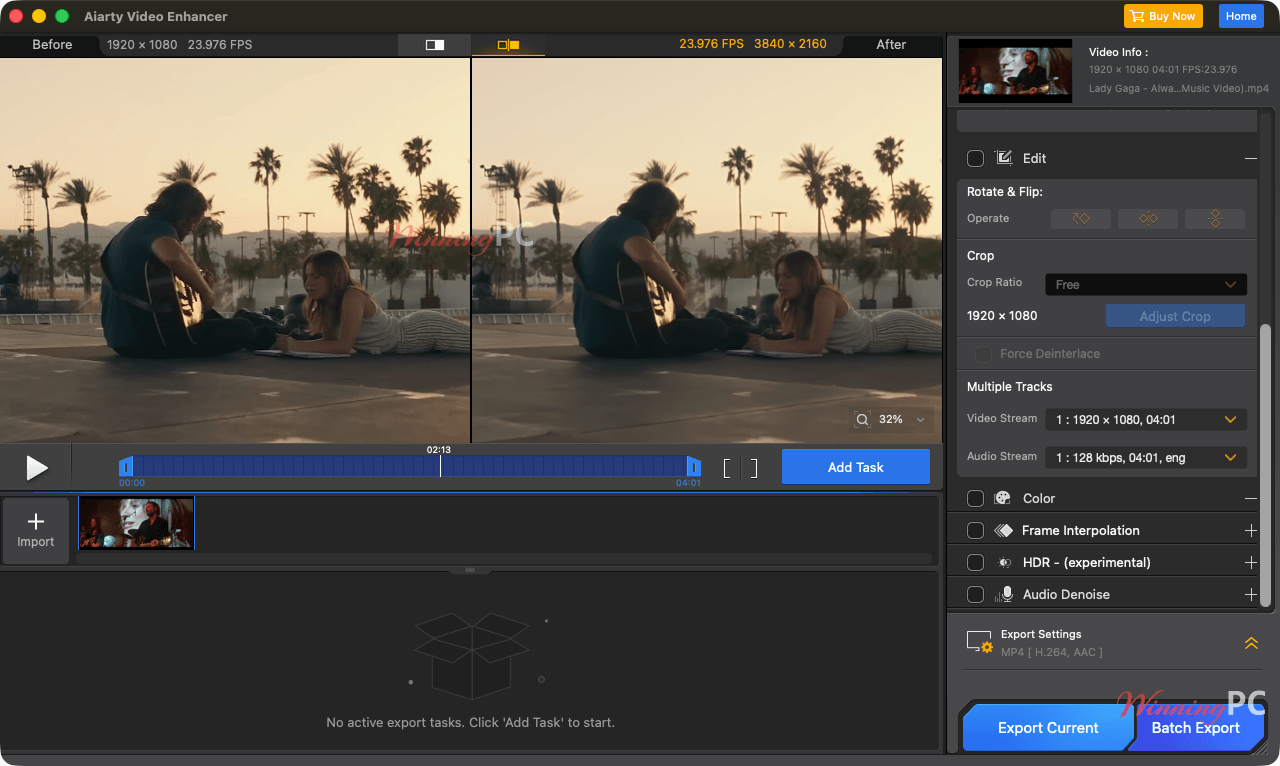1280x766 pixels.
Task: Click the horizontal flip button
Action: pos(1148,218)
